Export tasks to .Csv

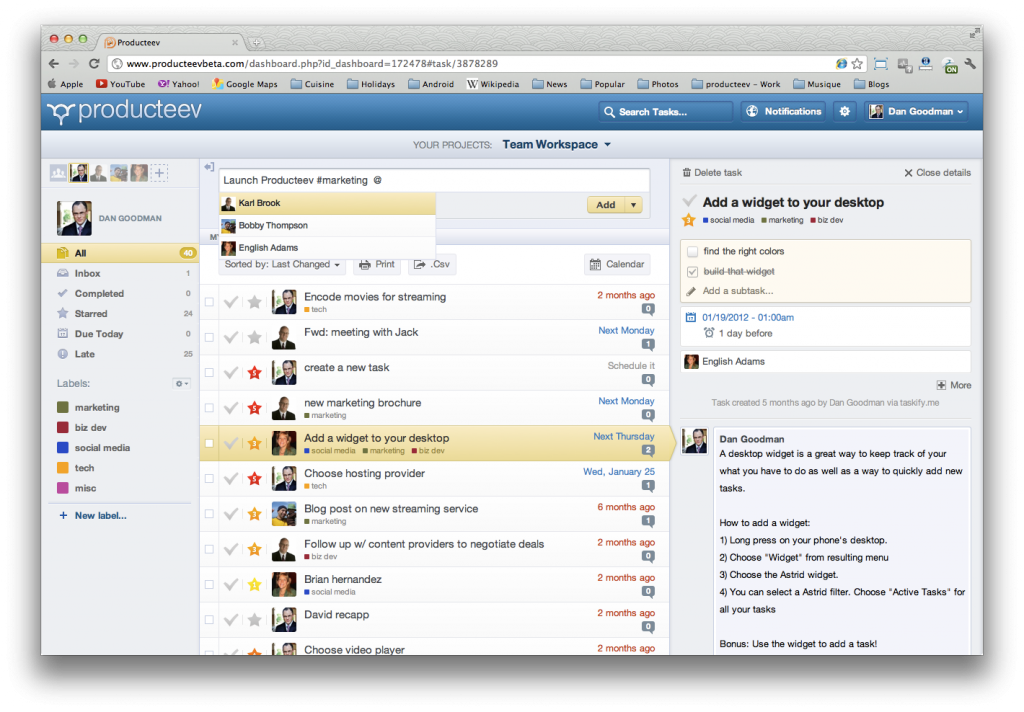432,264
